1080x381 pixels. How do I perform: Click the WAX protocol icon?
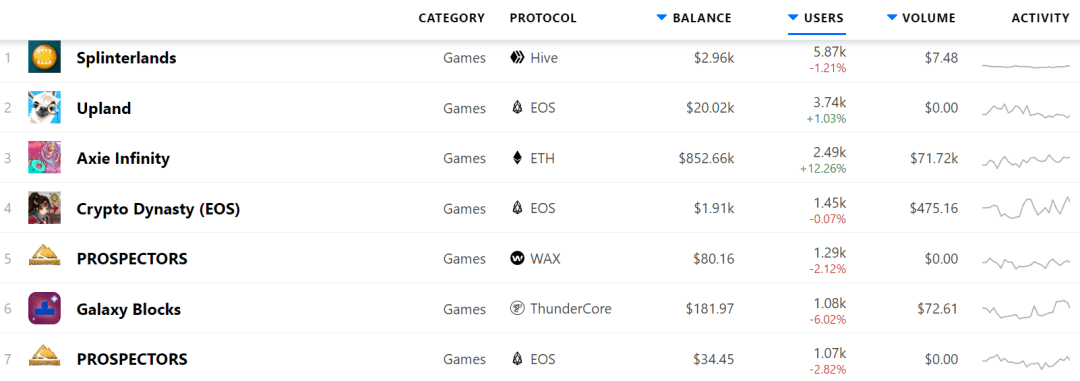517,259
